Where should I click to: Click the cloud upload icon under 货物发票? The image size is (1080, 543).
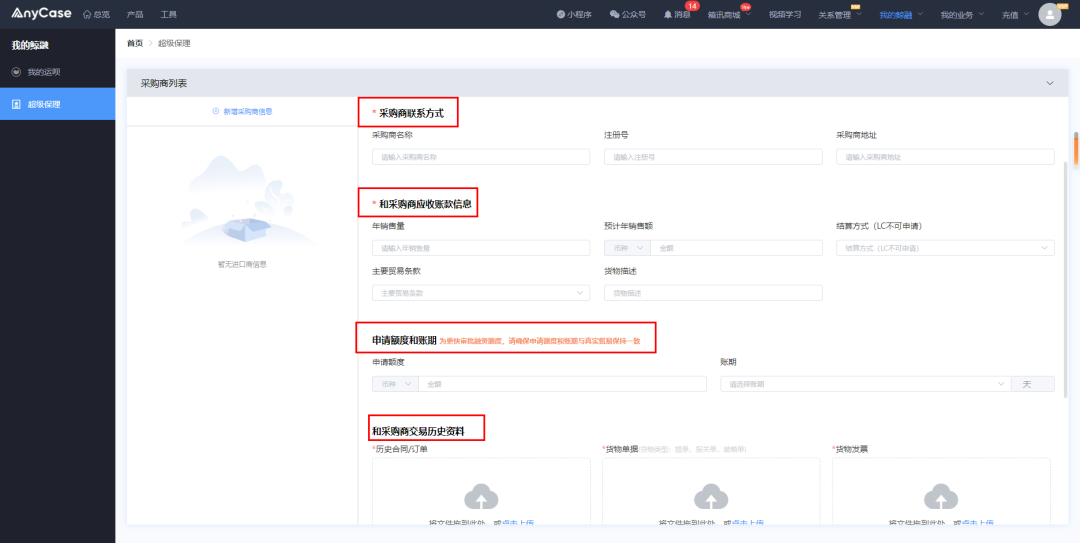940,496
